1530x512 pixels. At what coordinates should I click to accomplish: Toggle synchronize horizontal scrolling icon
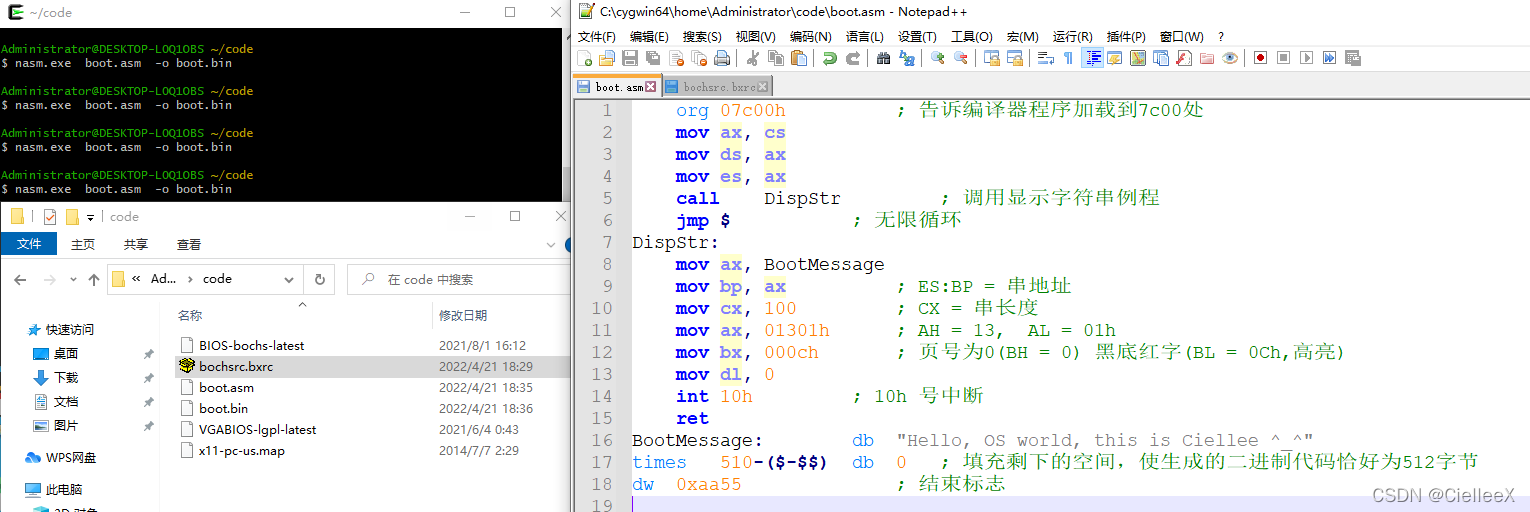tap(1016, 58)
